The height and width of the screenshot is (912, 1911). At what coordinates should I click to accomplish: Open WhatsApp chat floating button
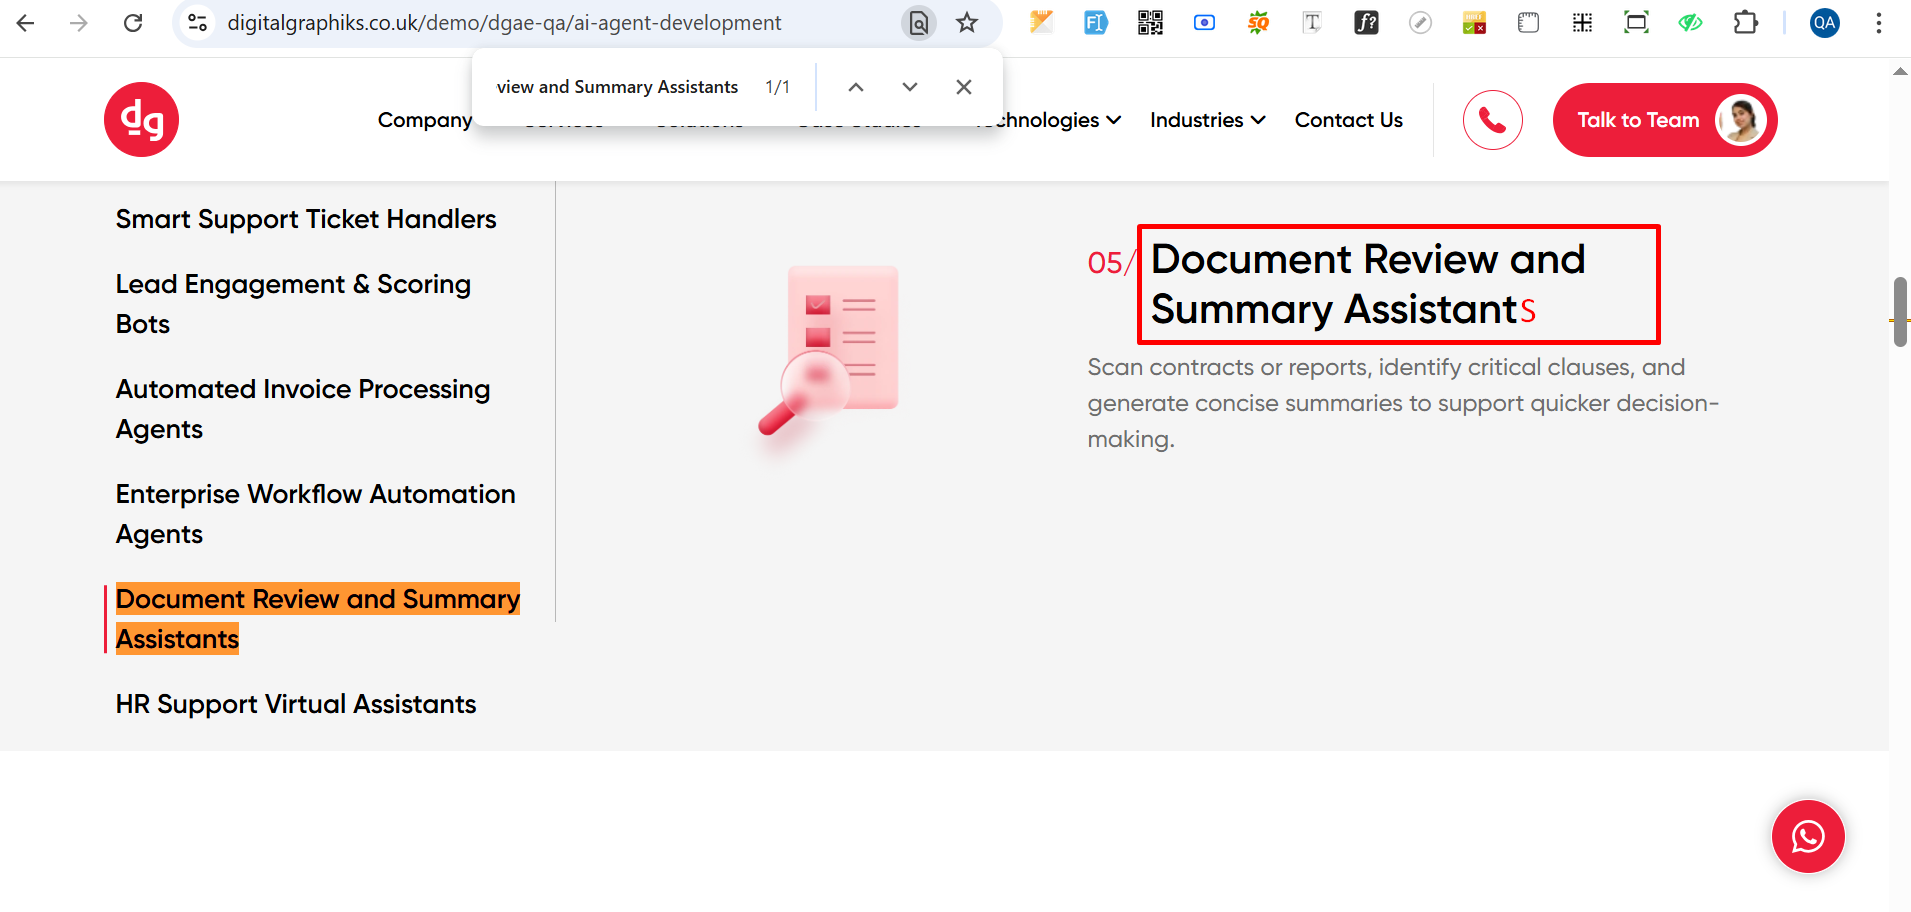(x=1807, y=836)
